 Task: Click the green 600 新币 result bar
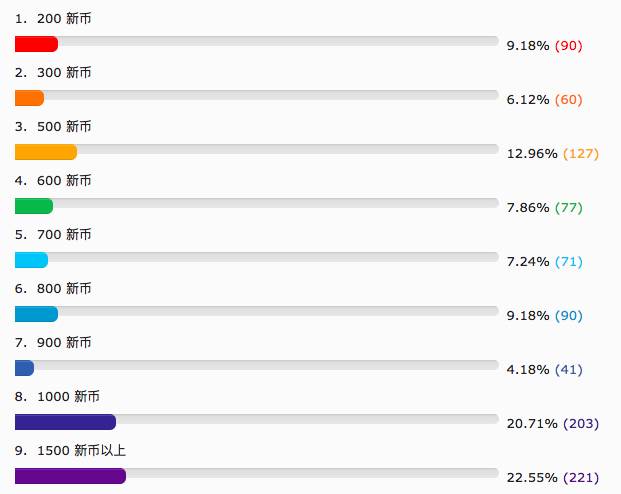(33, 206)
